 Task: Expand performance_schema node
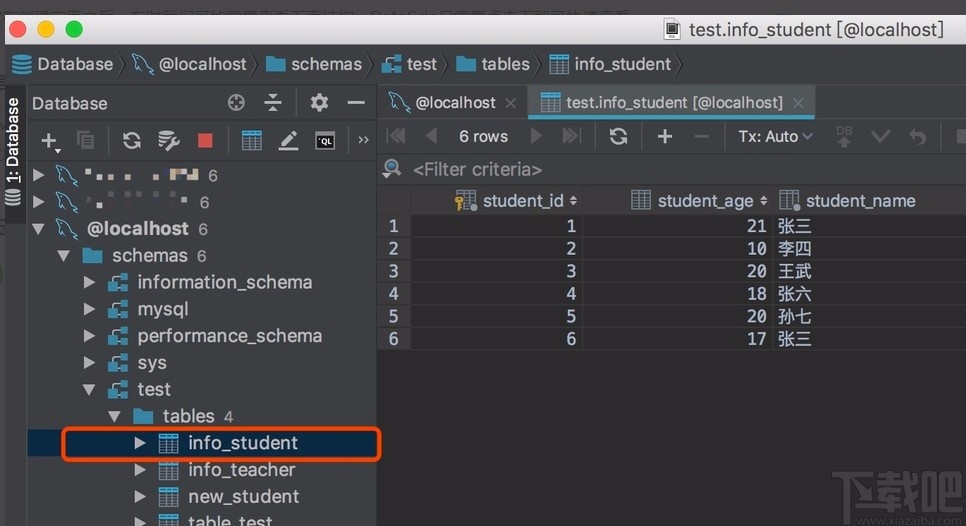tap(89, 336)
